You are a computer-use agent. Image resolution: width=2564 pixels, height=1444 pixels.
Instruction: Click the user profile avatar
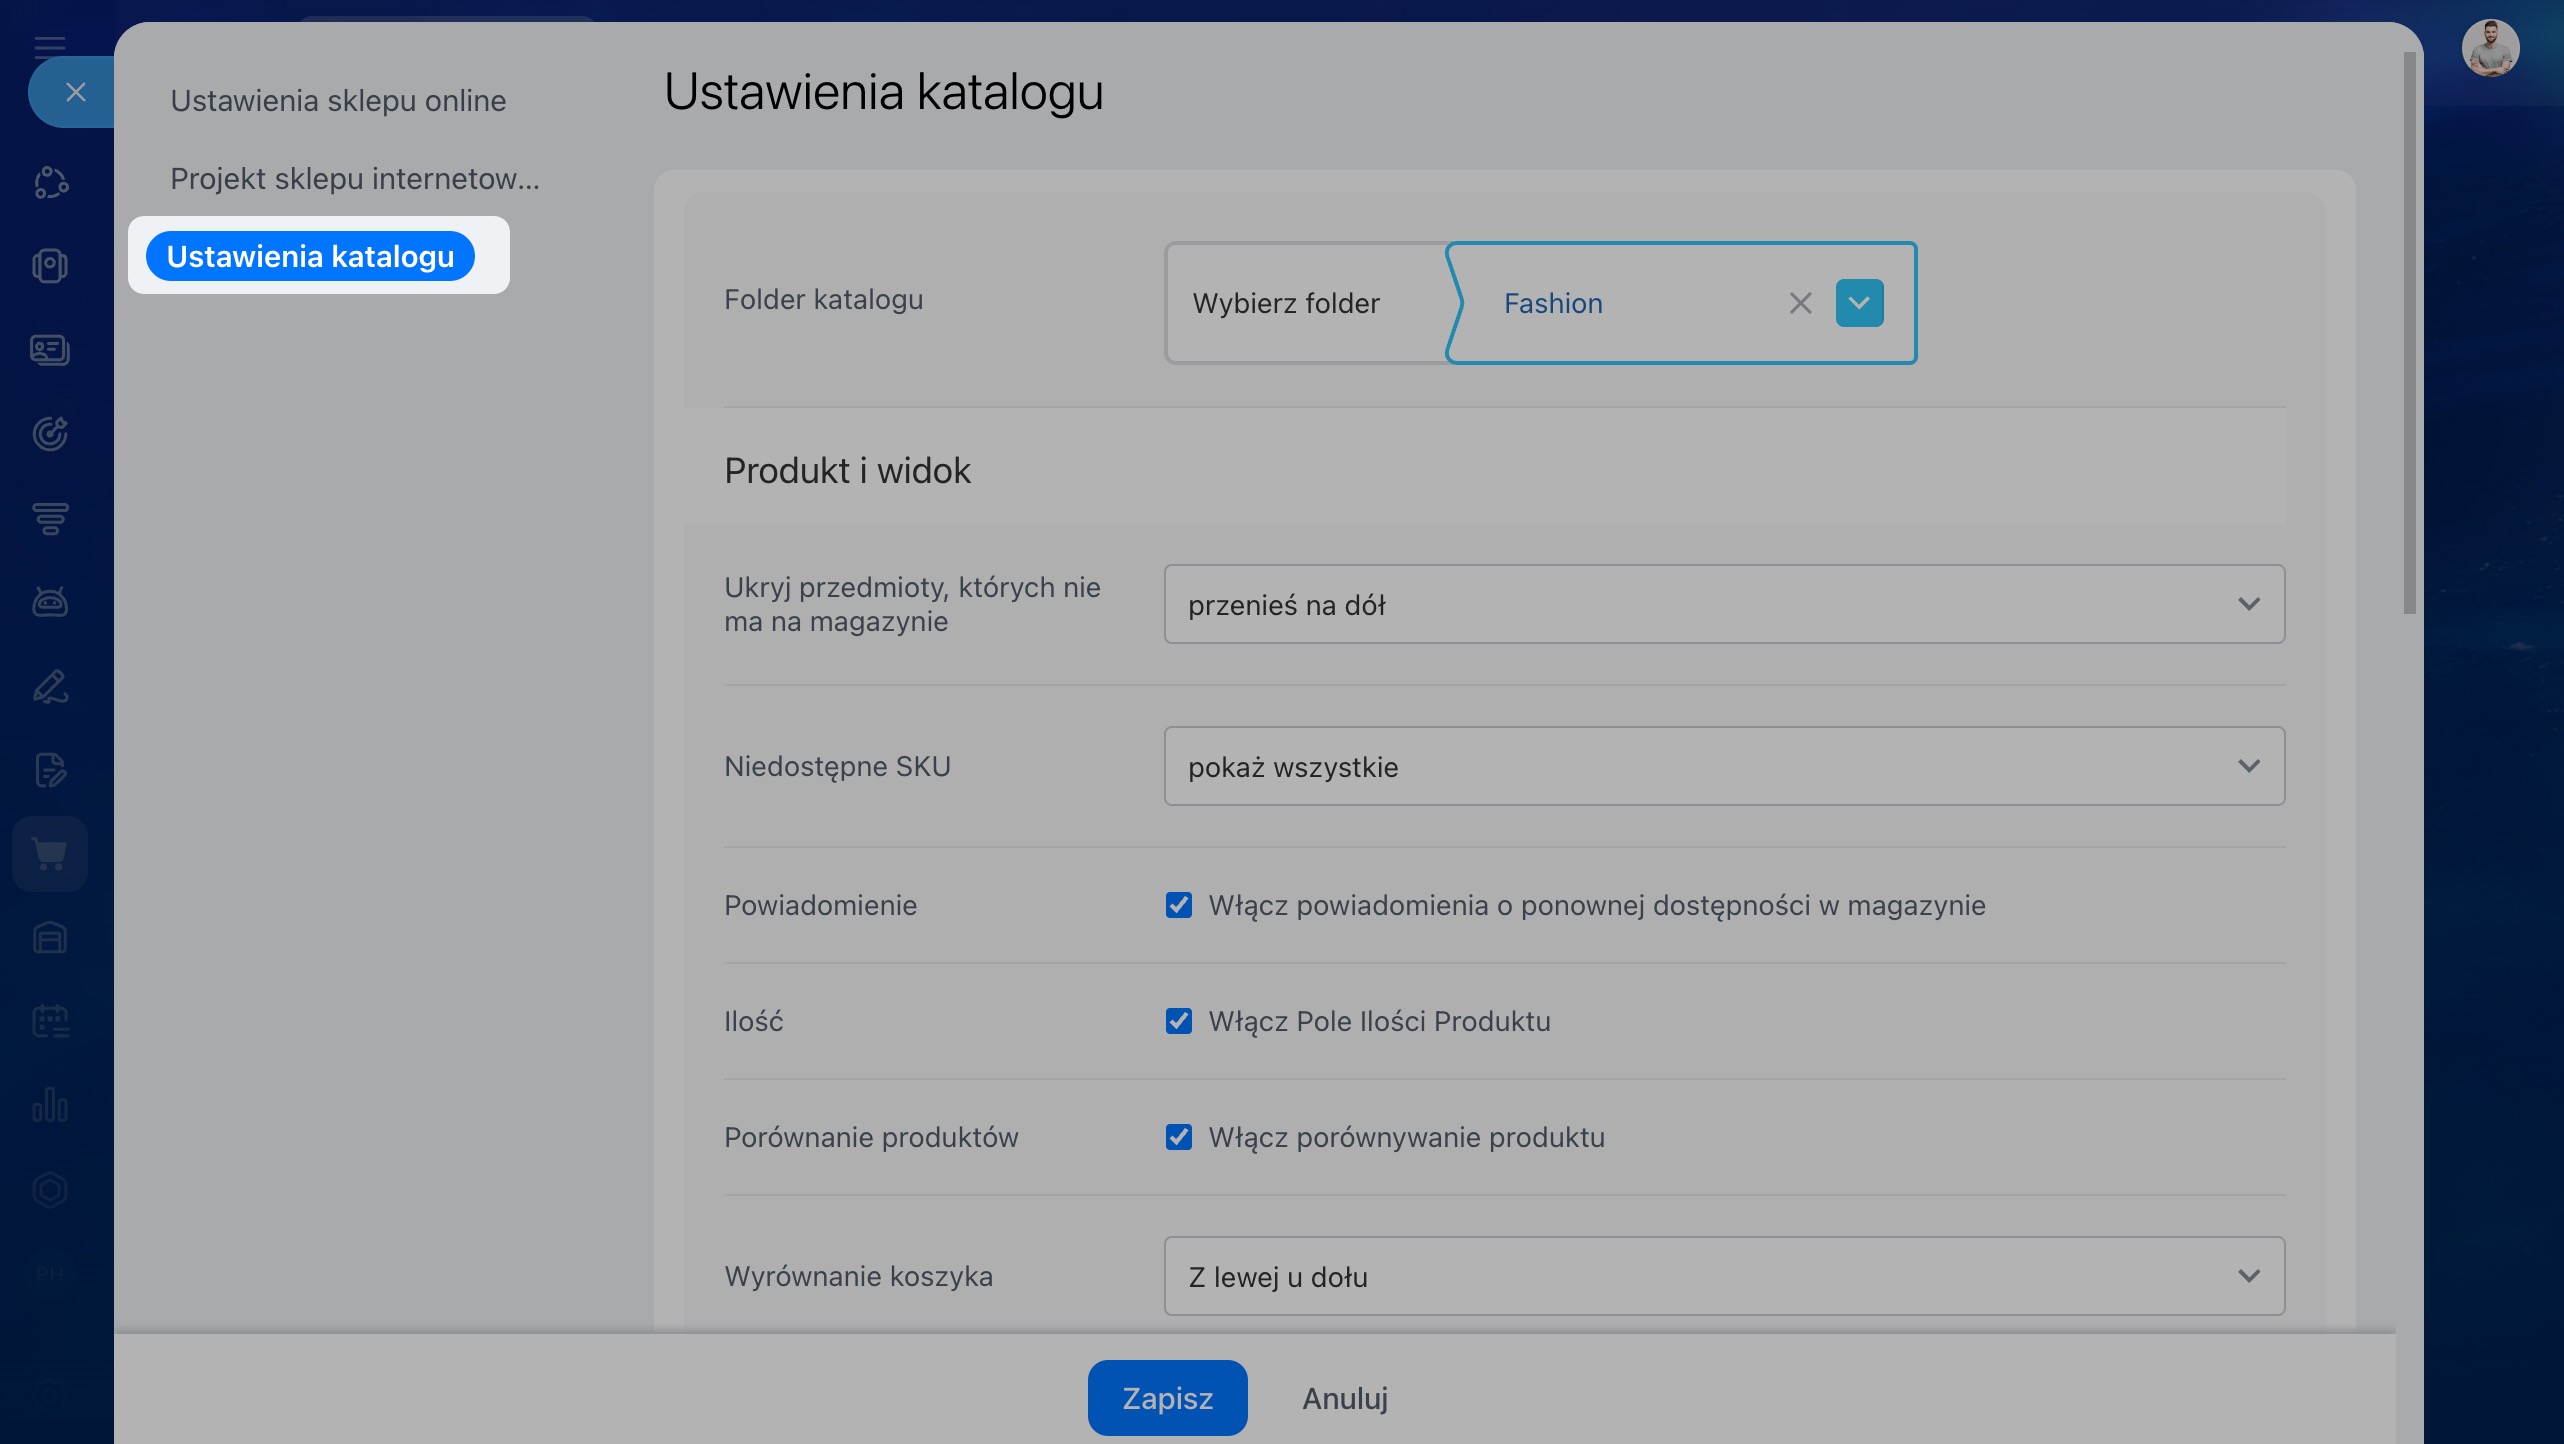coord(2490,49)
